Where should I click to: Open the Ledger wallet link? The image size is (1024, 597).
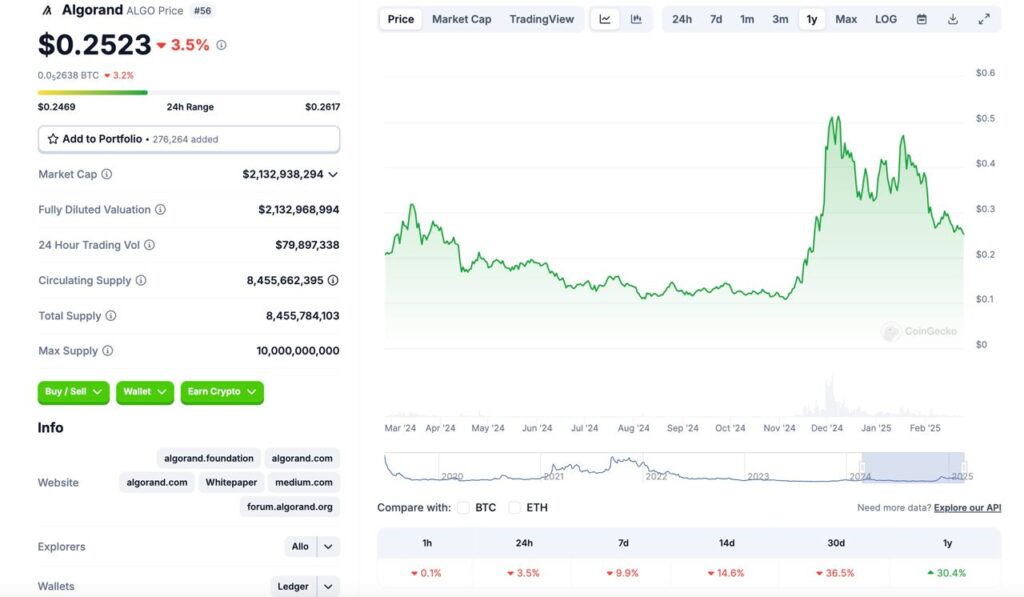pos(293,587)
